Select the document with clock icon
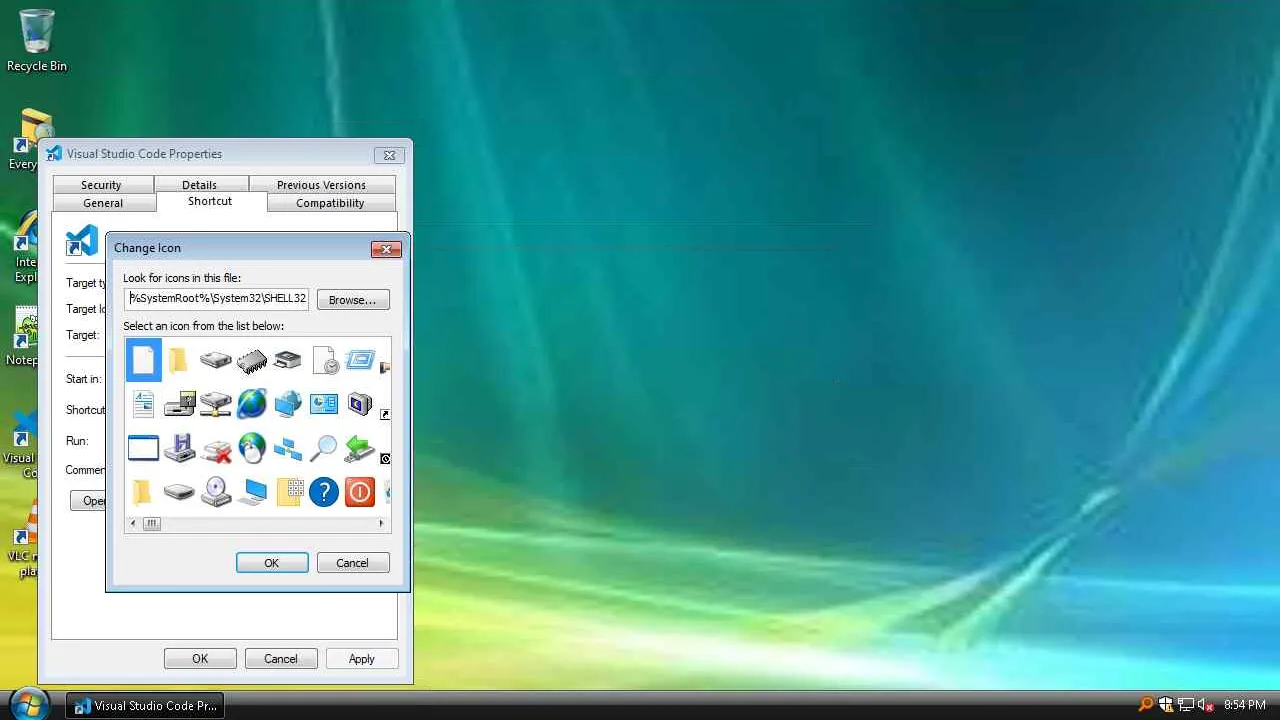 pos(324,360)
